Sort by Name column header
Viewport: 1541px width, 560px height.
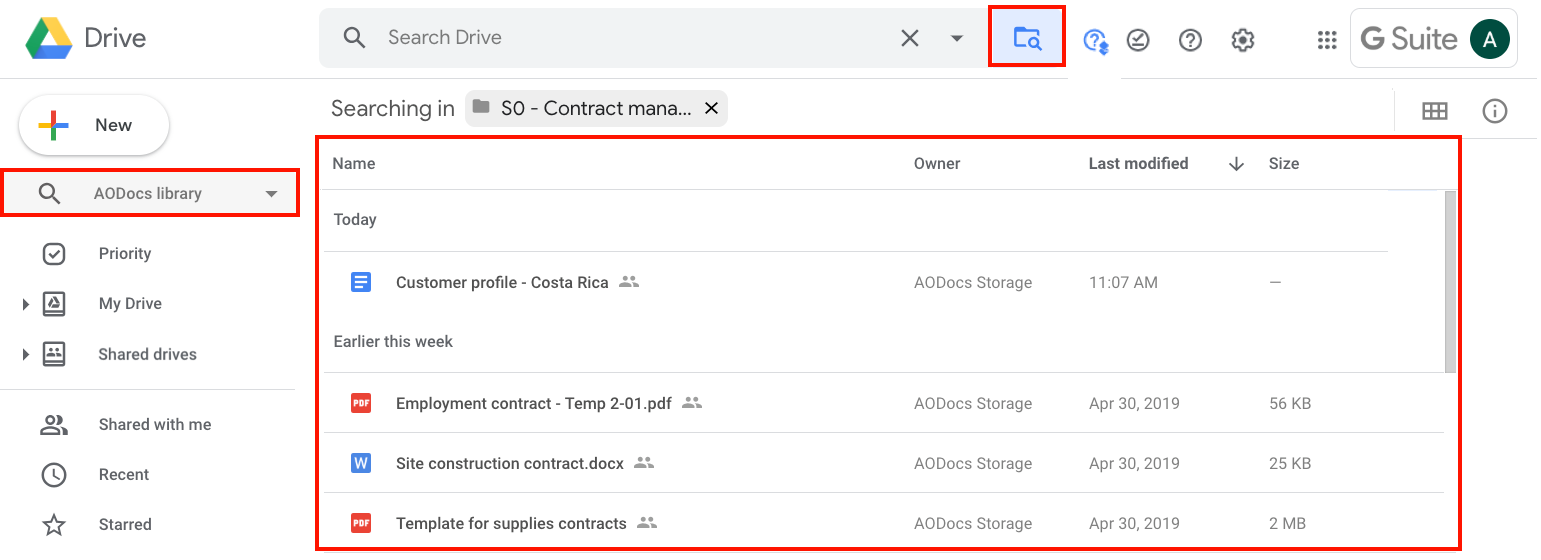click(x=354, y=164)
